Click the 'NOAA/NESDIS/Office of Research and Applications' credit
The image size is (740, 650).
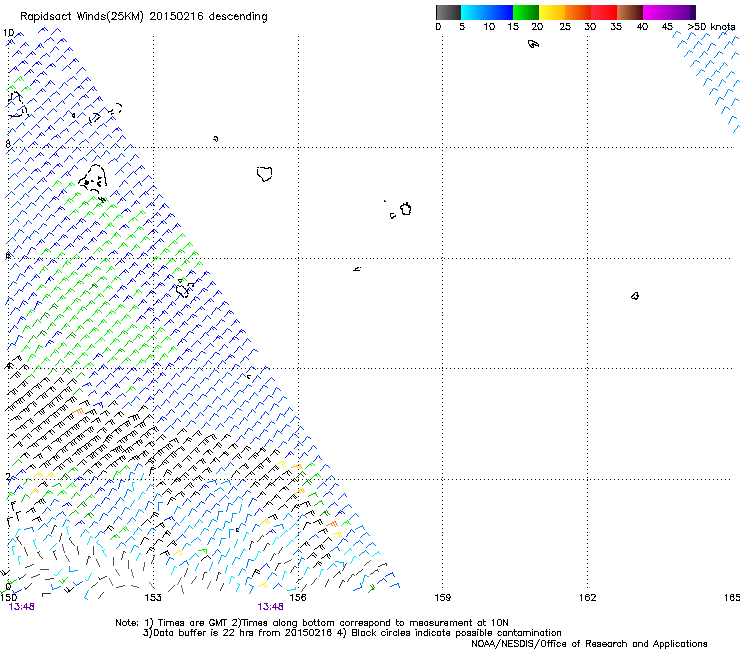589,644
